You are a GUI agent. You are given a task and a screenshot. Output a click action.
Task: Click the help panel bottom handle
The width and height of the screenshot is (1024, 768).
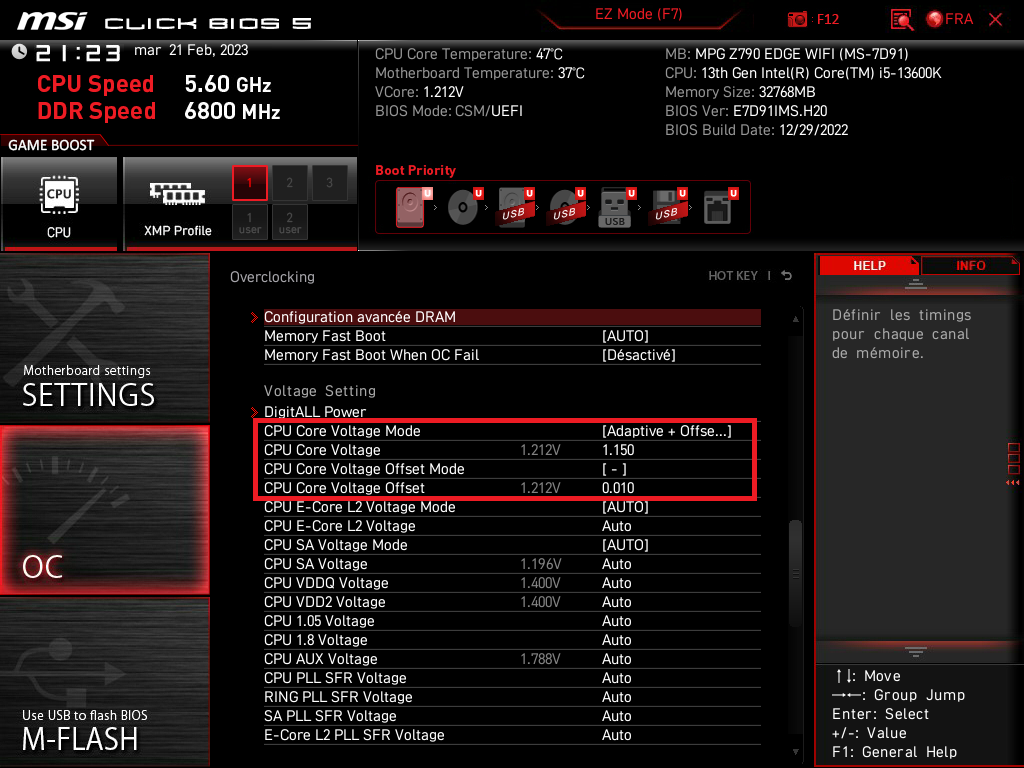[x=916, y=652]
